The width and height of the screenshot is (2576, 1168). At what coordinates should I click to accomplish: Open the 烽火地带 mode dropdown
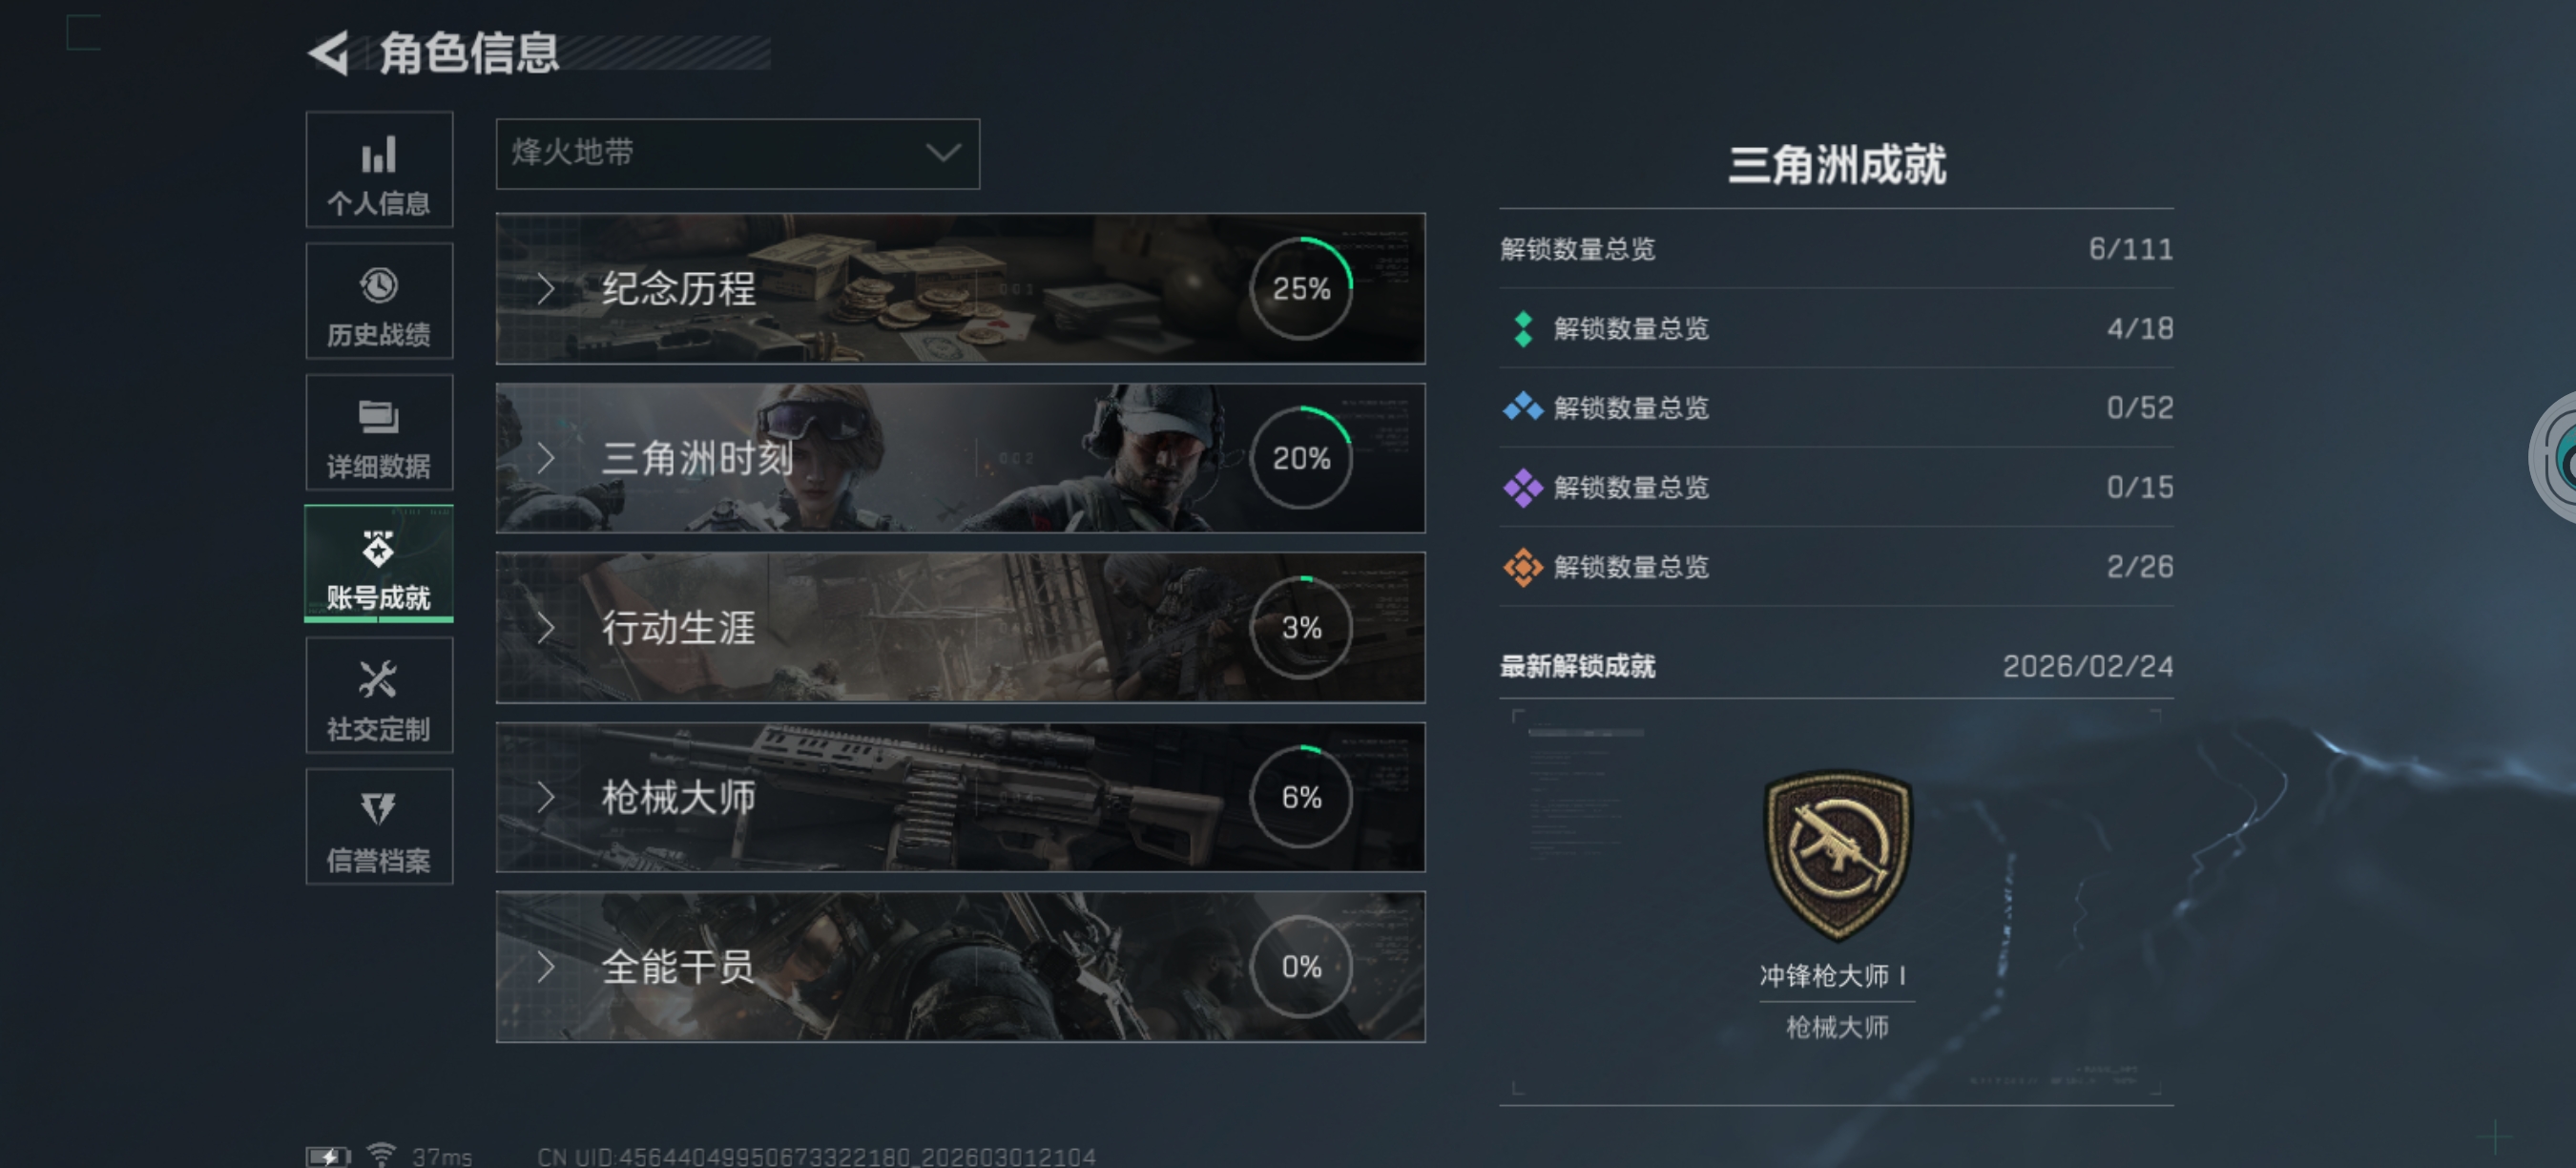pos(738,153)
